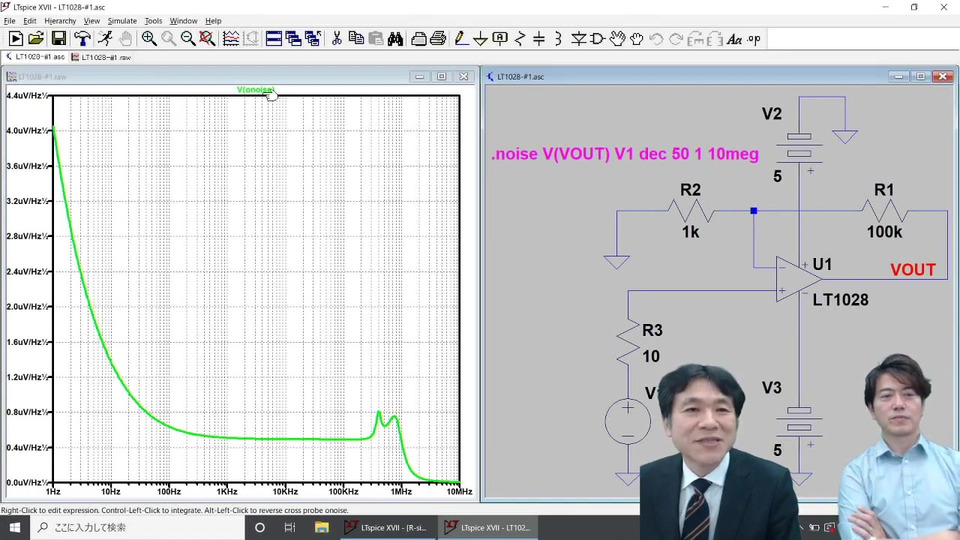Select resistor R1 in the schematic
This screenshot has width=960, height=540.
pyautogui.click(x=884, y=211)
